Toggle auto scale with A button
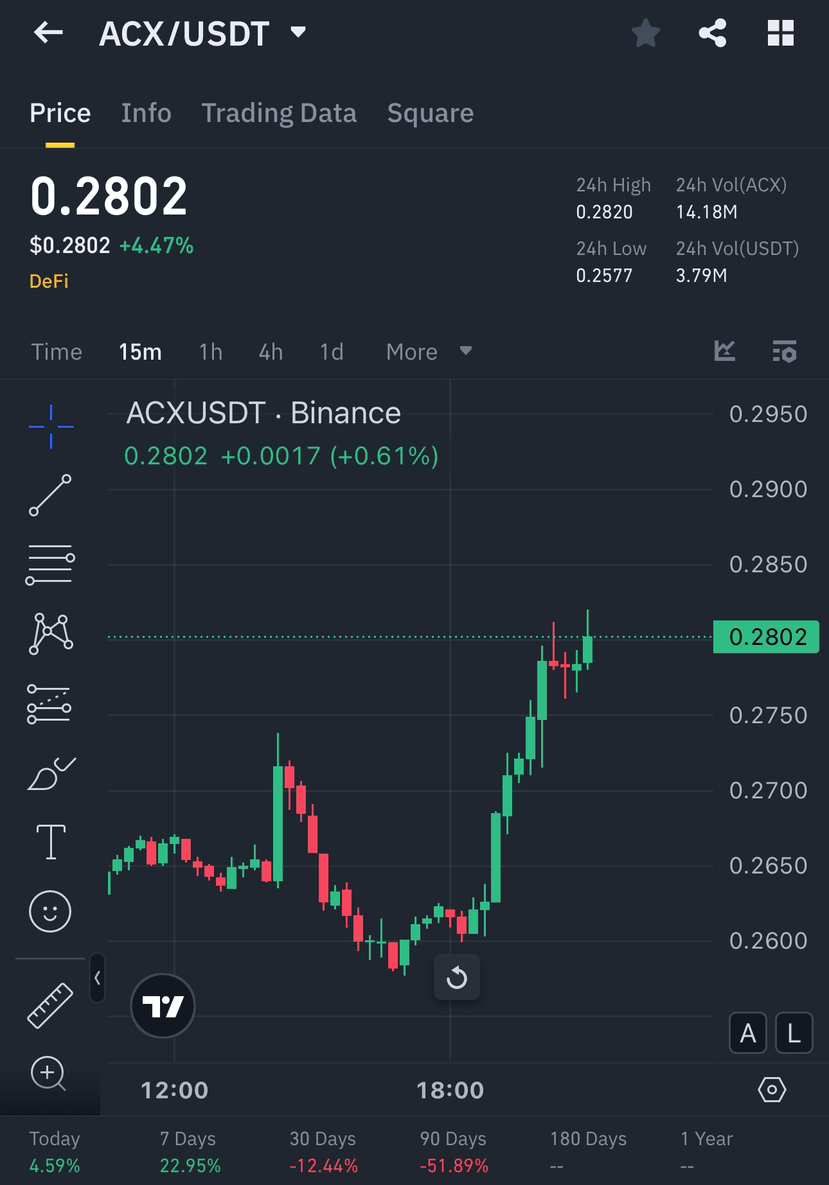 click(748, 1033)
